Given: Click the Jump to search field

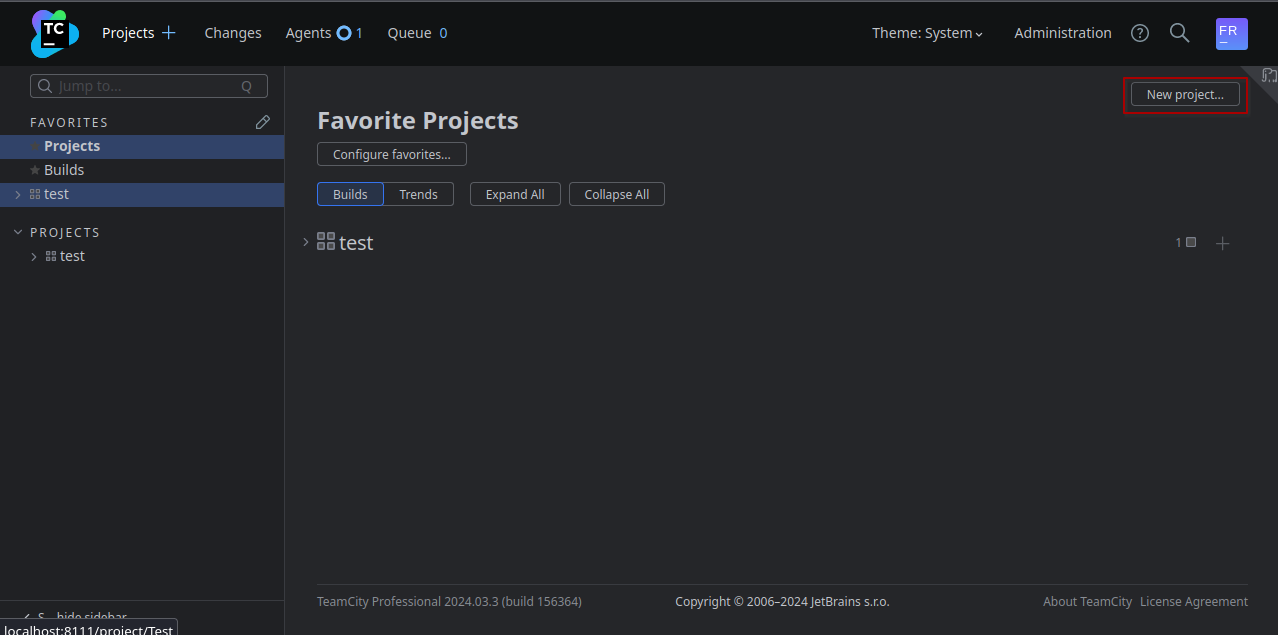Looking at the screenshot, I should pos(148,85).
